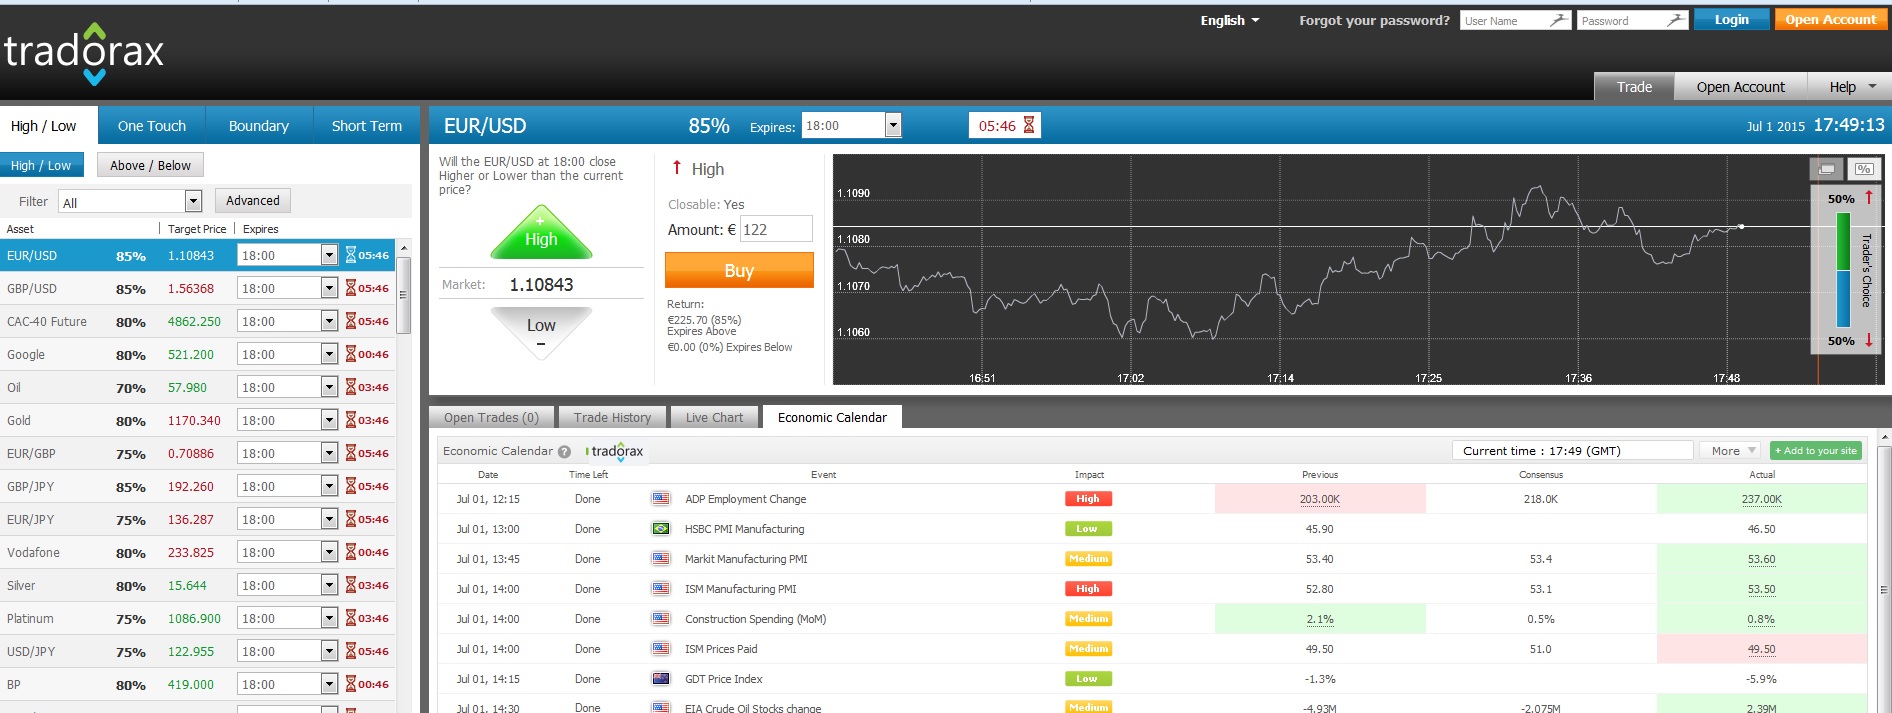Click the hourglass icon in Google row
Viewport: 1892px width, 713px height.
(x=351, y=354)
